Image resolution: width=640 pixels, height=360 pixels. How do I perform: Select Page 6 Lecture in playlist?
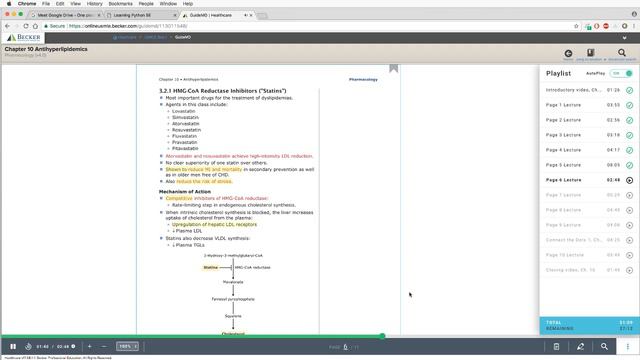point(589,180)
